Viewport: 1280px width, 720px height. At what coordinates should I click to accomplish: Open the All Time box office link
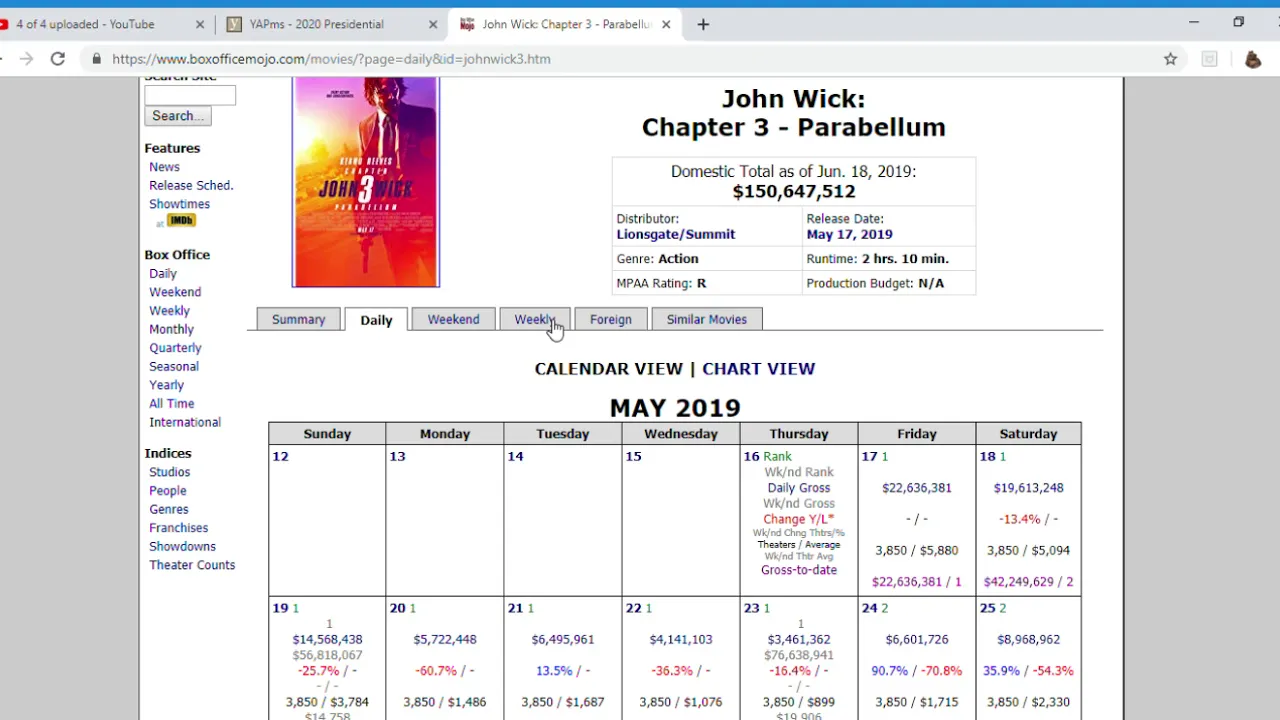coord(171,403)
